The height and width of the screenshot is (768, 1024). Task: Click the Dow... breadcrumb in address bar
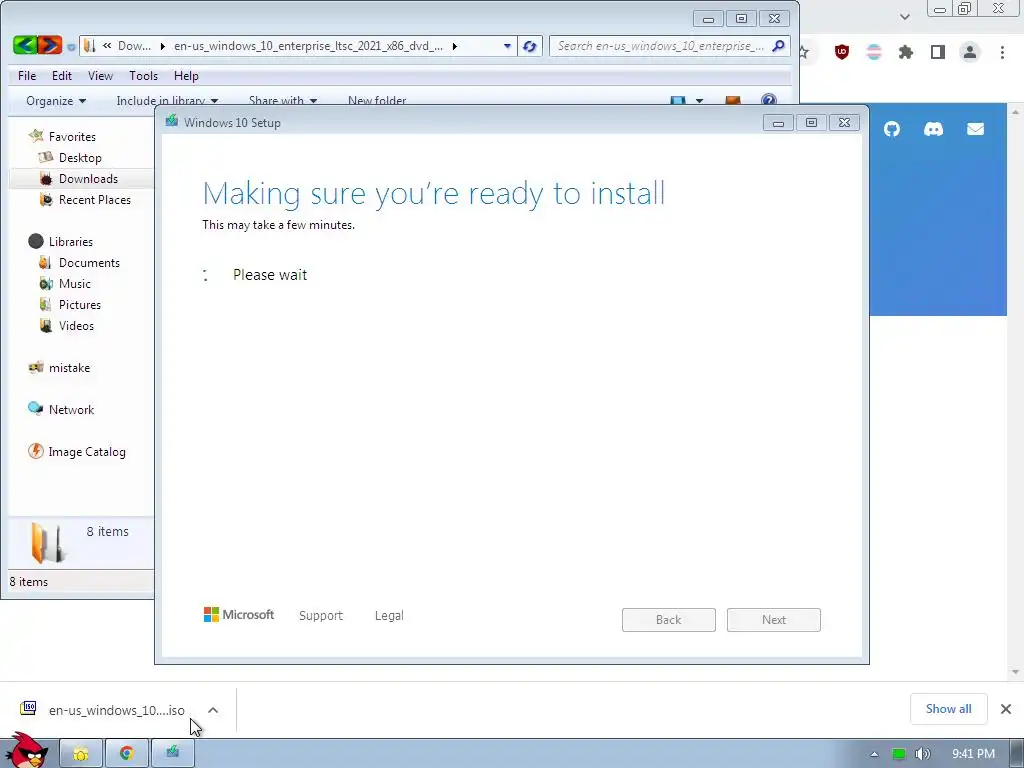(x=134, y=46)
